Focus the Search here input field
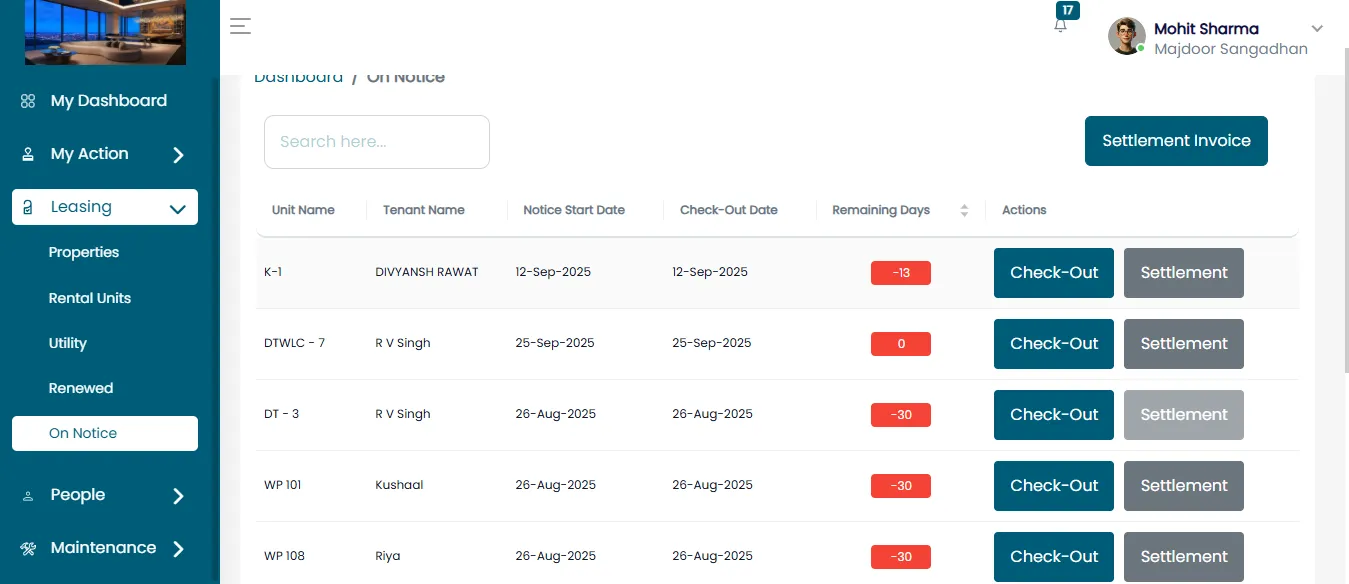Viewport: 1349px width, 584px height. [x=377, y=142]
